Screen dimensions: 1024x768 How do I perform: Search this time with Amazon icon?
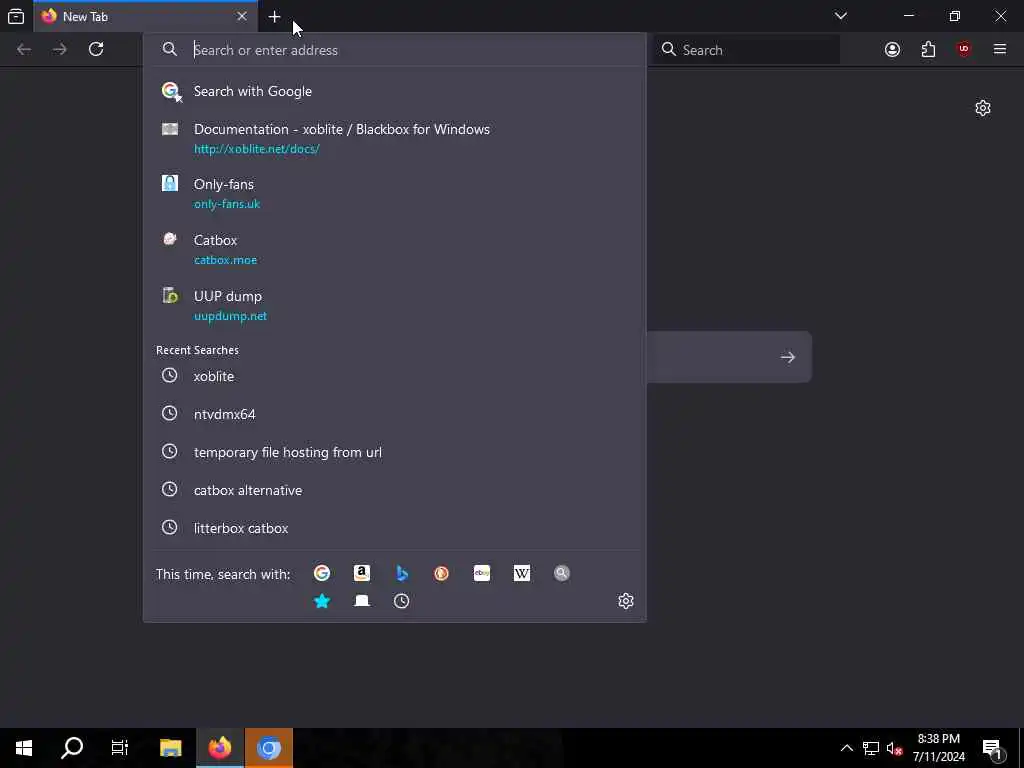point(362,573)
